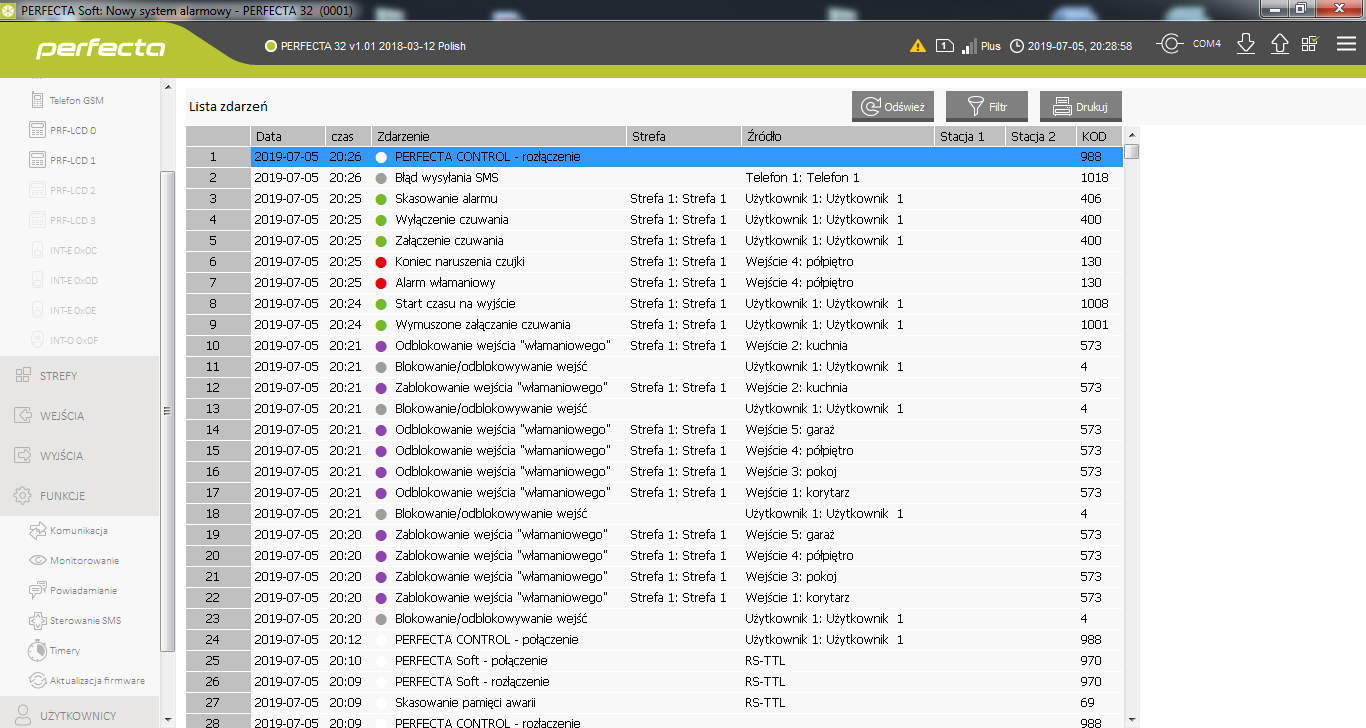The image size is (1366, 728).
Task: Click the Filtr button
Action: (986, 107)
